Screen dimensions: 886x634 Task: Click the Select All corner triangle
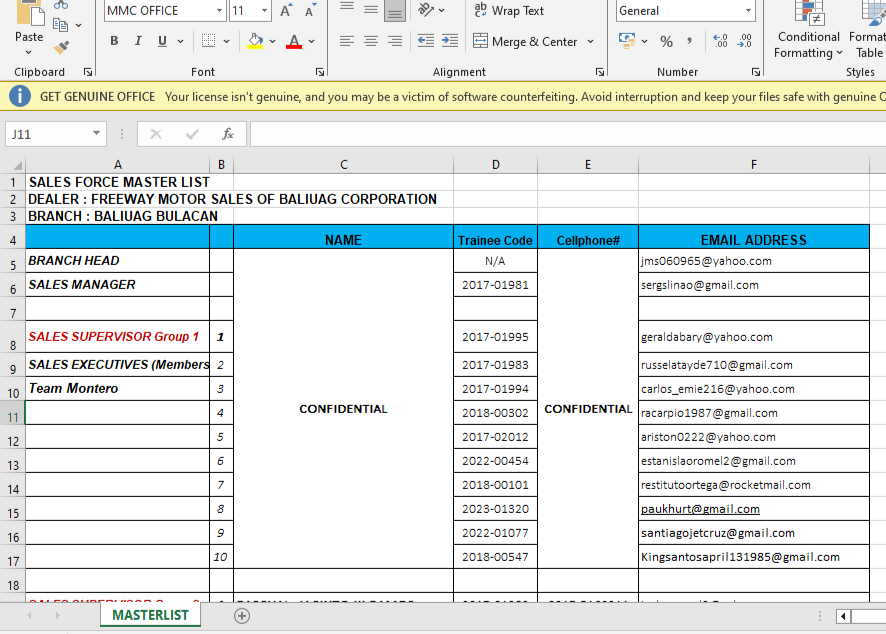point(16,165)
